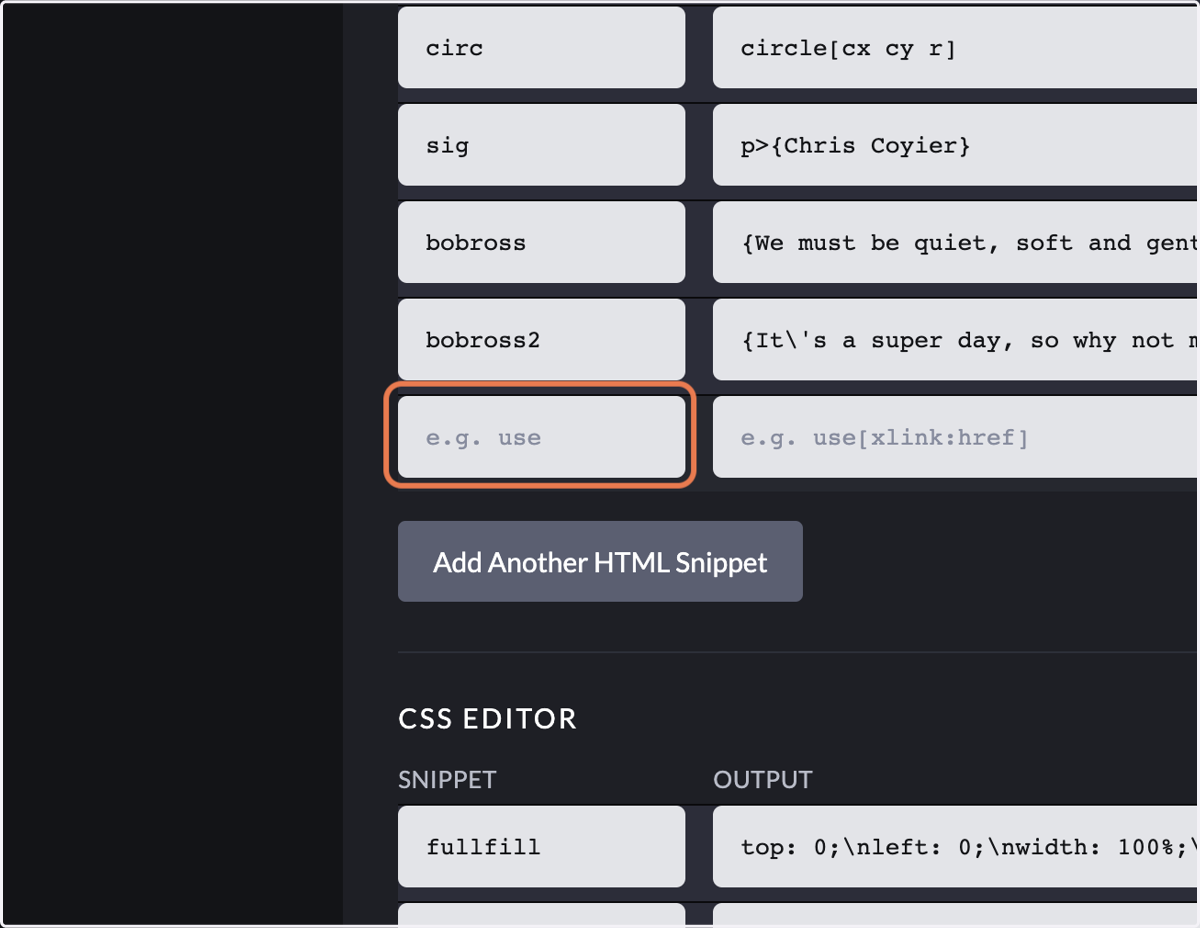Image resolution: width=1200 pixels, height=928 pixels.
Task: Click the 'bobross2' snippet name field
Action: click(x=541, y=339)
